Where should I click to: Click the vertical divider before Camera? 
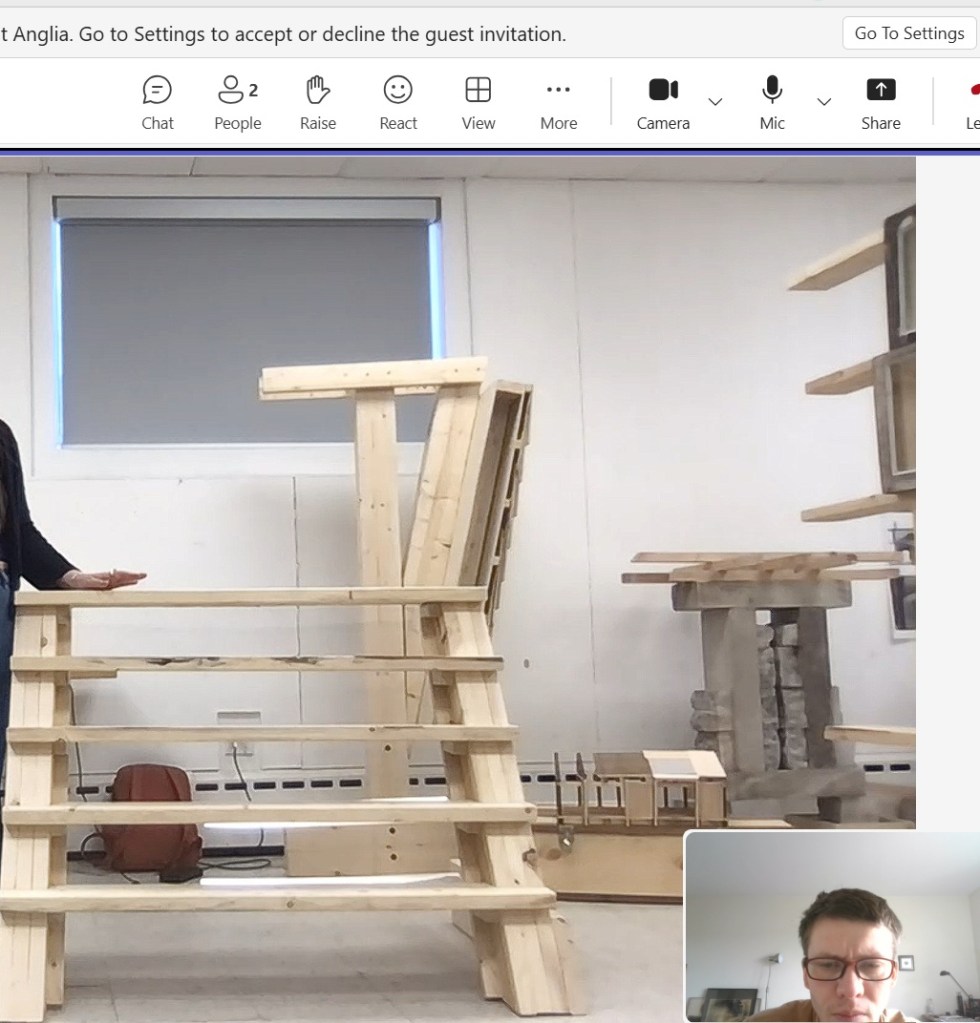611,102
